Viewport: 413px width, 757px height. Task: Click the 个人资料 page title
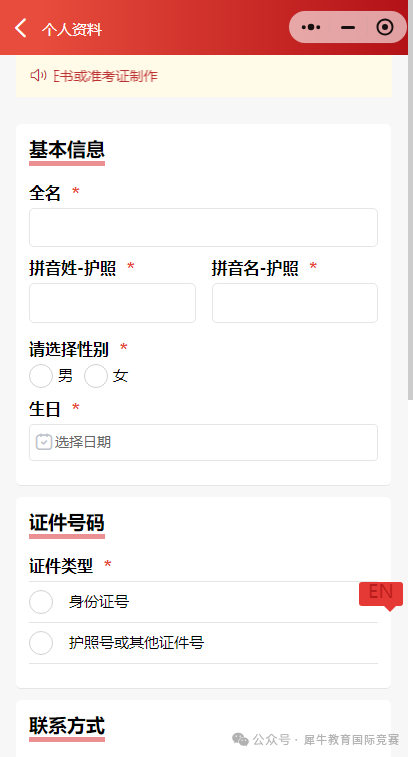coord(71,29)
